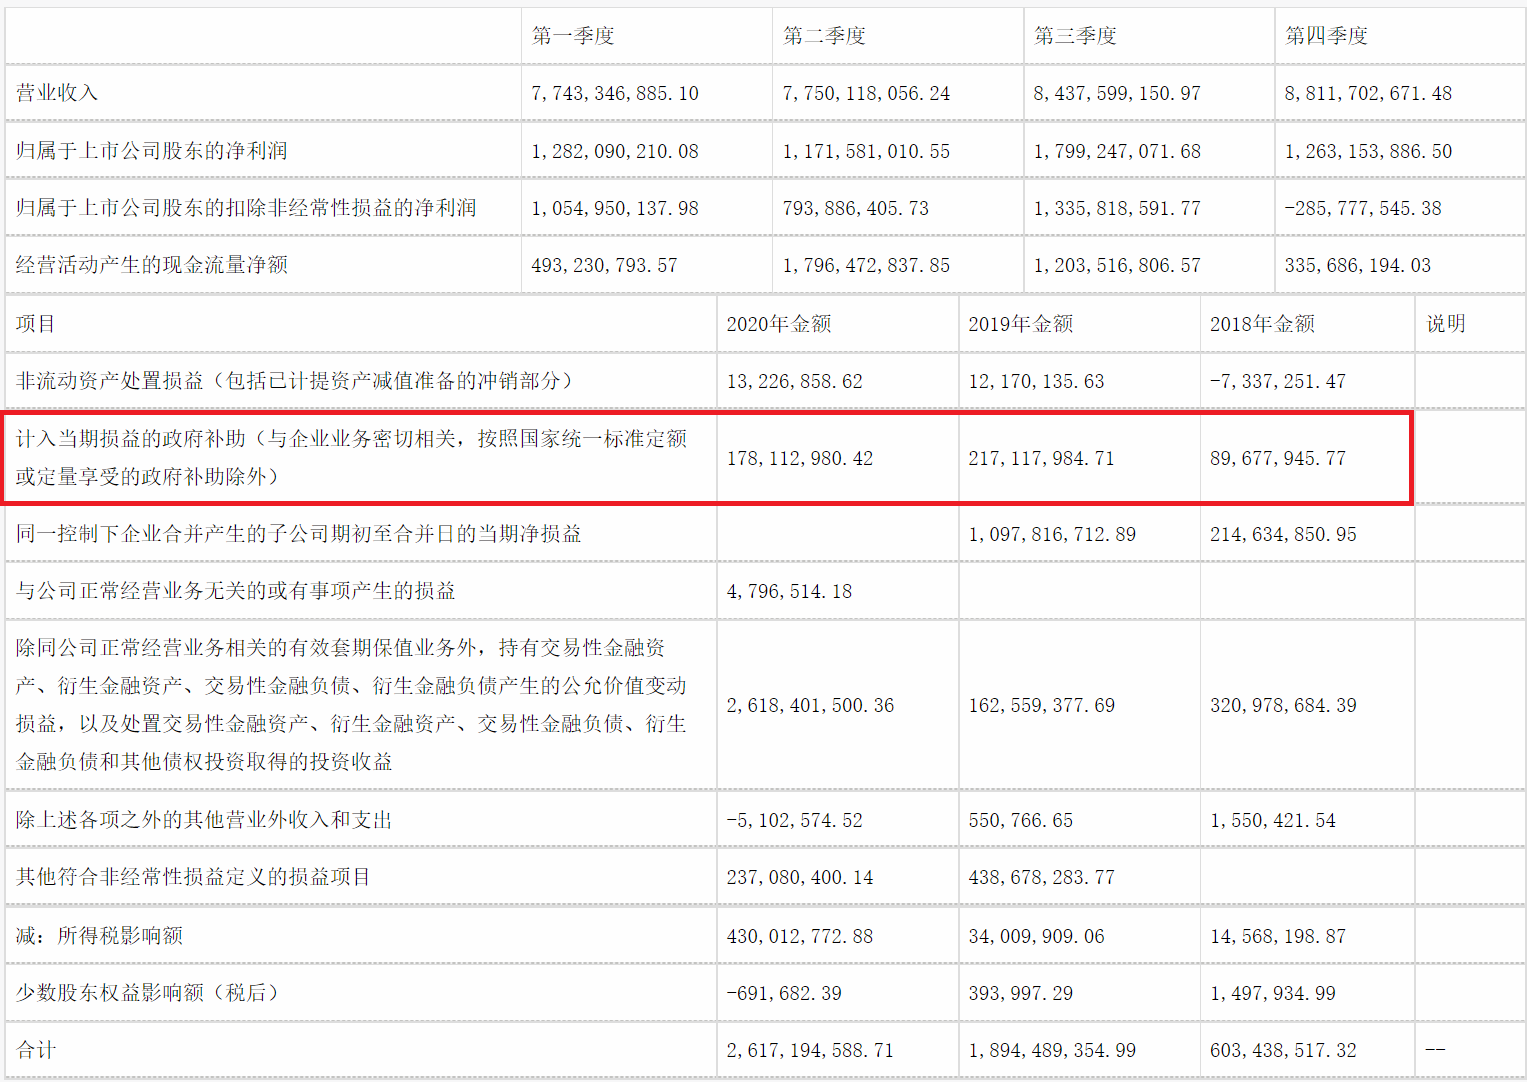Viewport: 1527px width, 1082px height.
Task: Click value 2,618,401,500.36
Action: (811, 705)
